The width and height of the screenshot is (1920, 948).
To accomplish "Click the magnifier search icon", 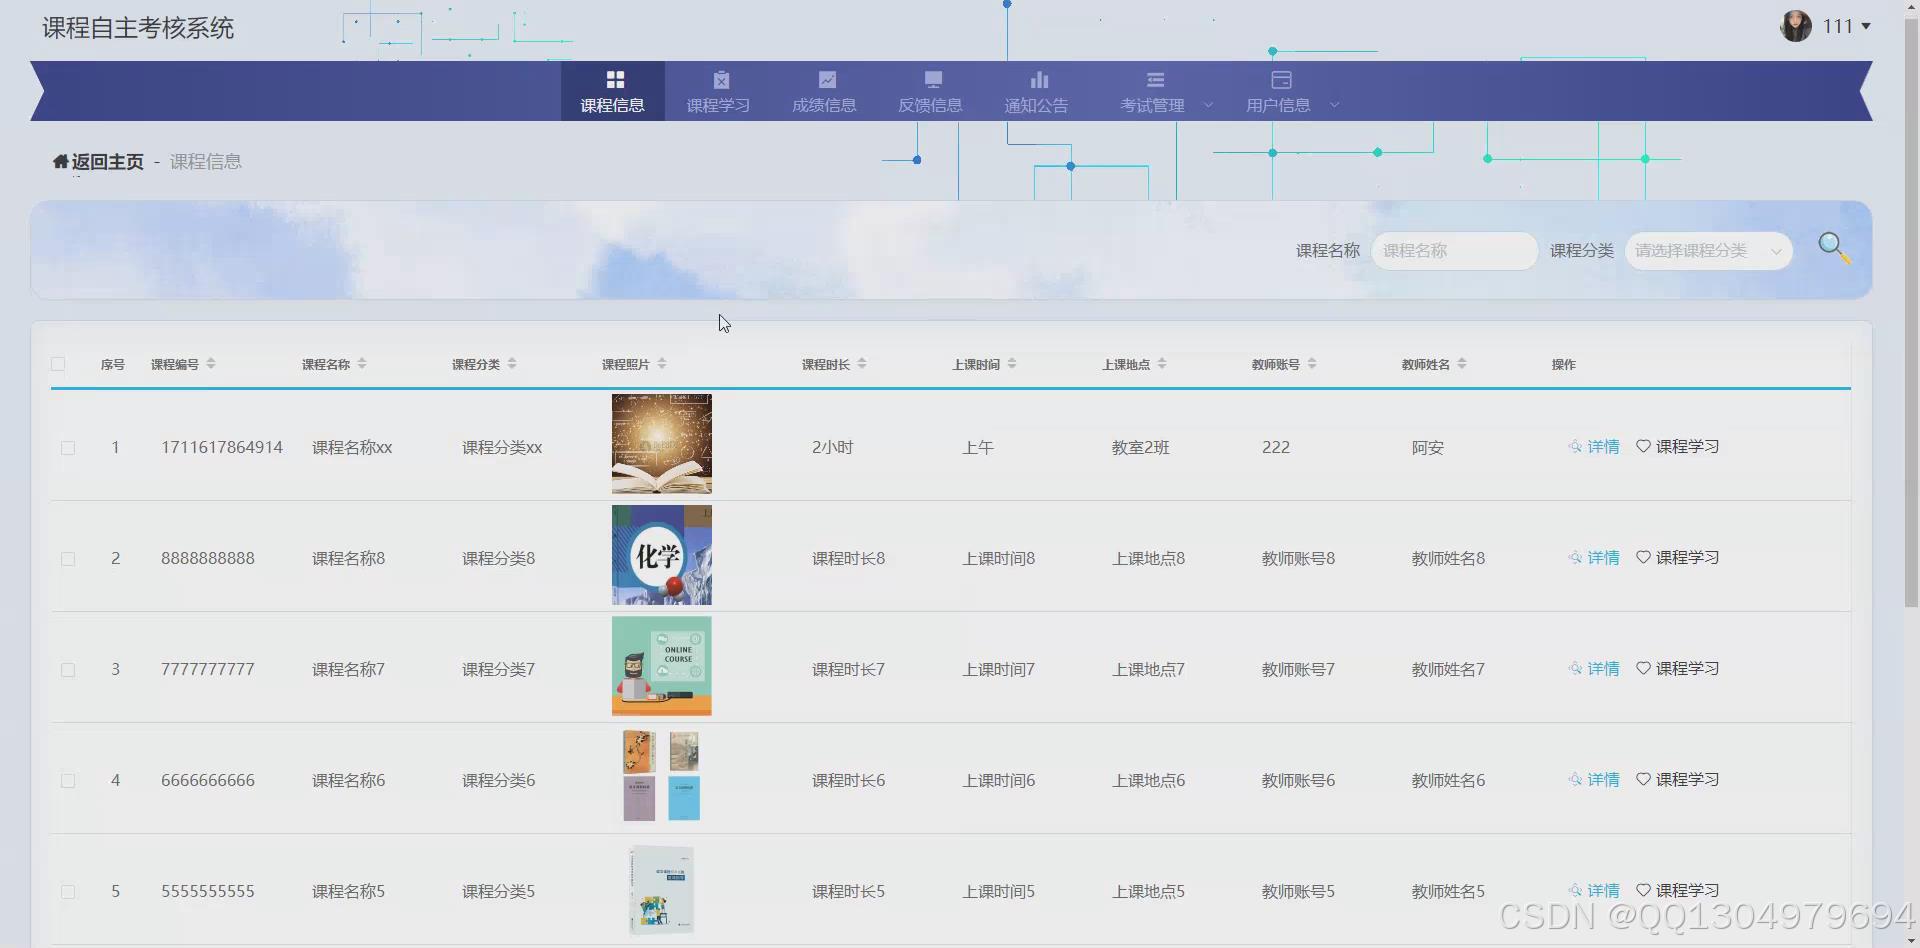I will point(1833,247).
